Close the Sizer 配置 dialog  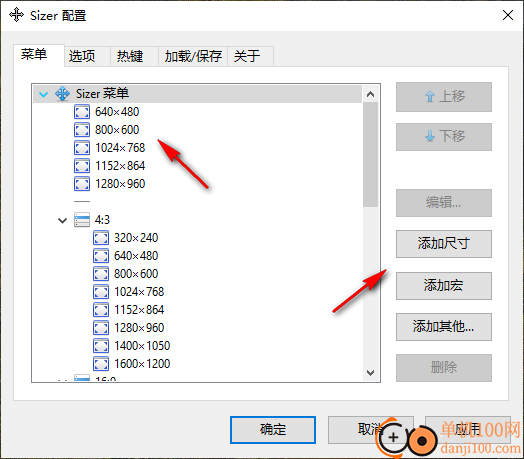pos(508,15)
